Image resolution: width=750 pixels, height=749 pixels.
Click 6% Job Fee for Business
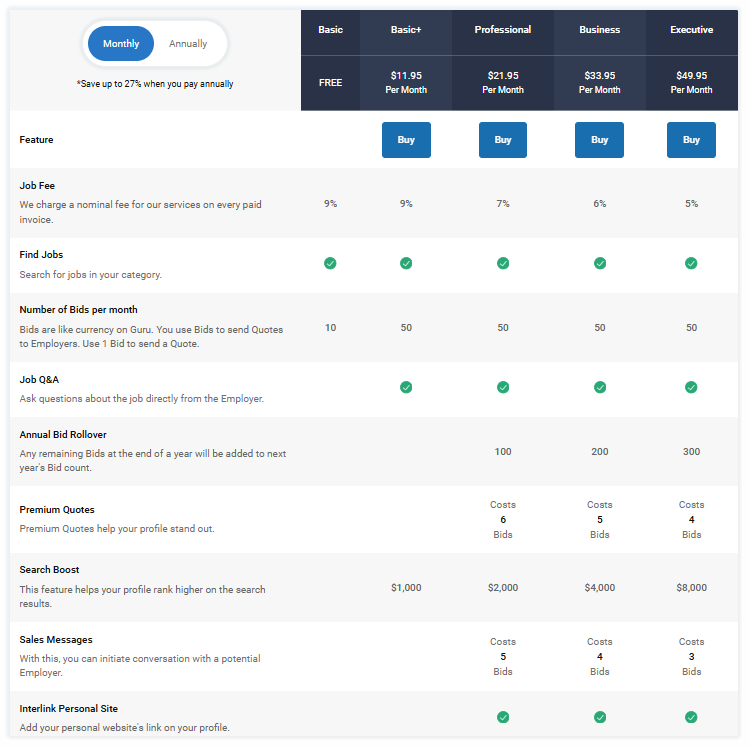pyautogui.click(x=600, y=204)
